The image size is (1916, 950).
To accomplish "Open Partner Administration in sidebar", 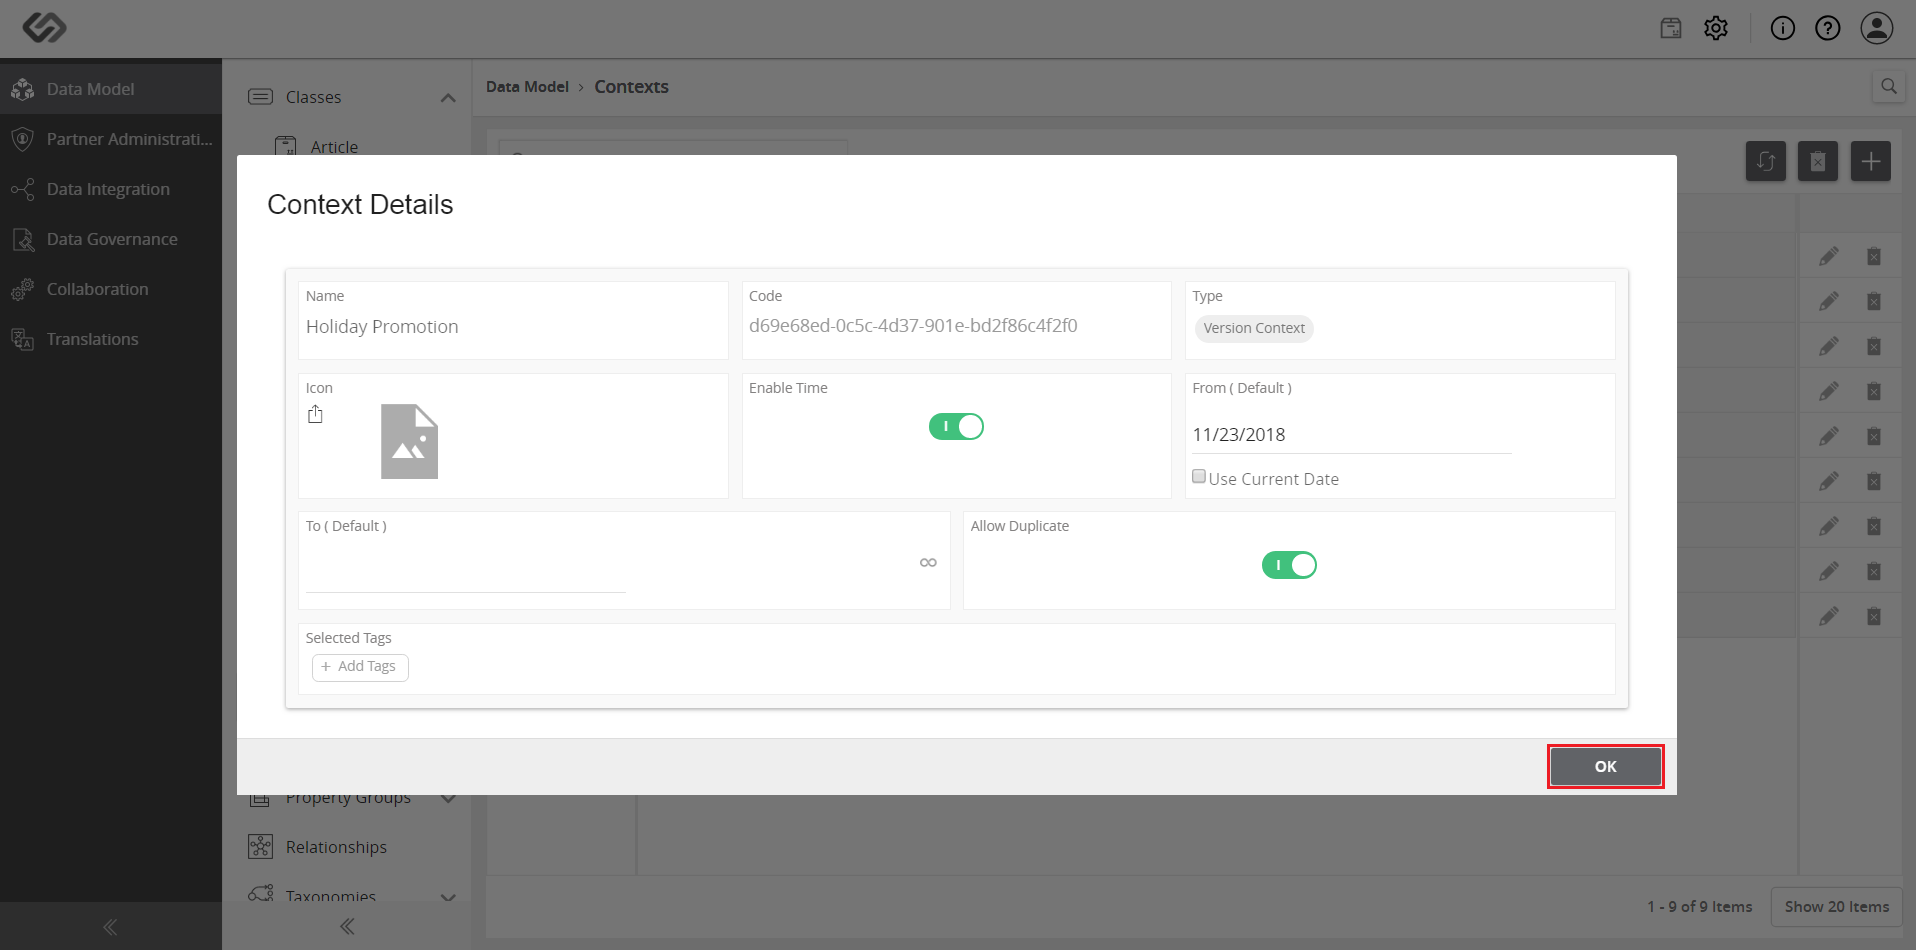I will click(x=111, y=139).
